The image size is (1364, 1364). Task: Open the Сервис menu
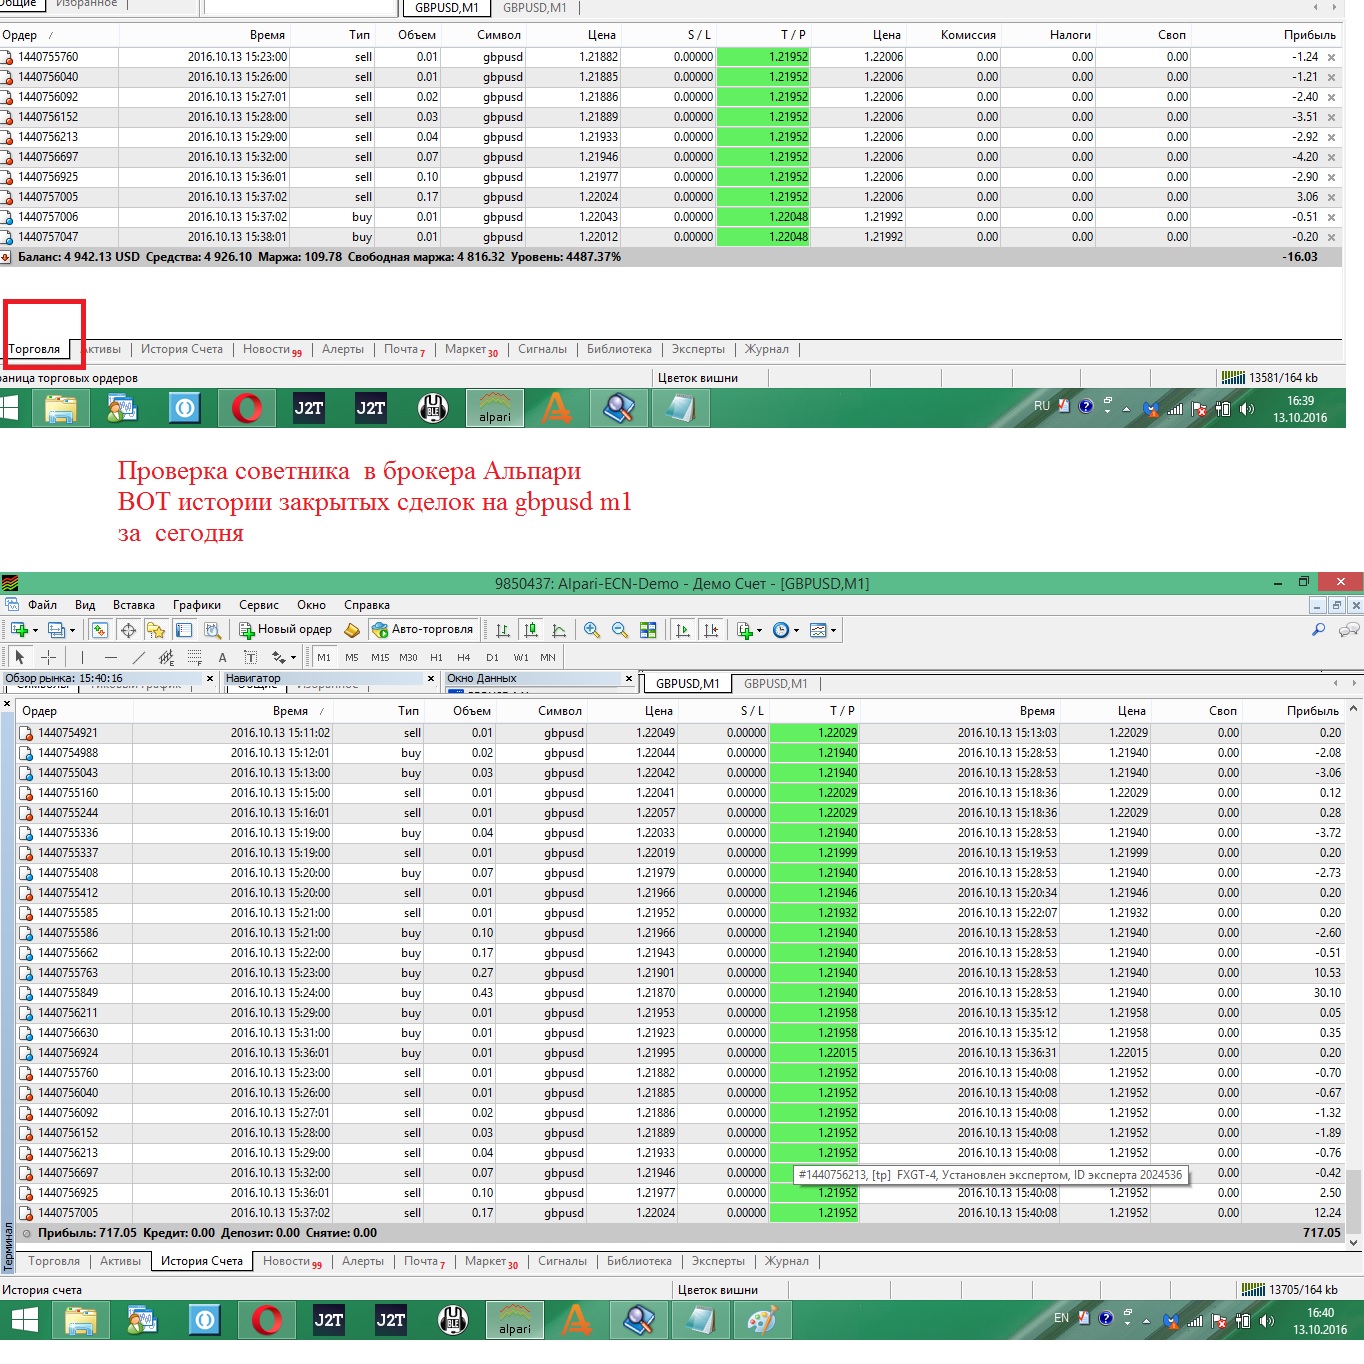click(259, 605)
